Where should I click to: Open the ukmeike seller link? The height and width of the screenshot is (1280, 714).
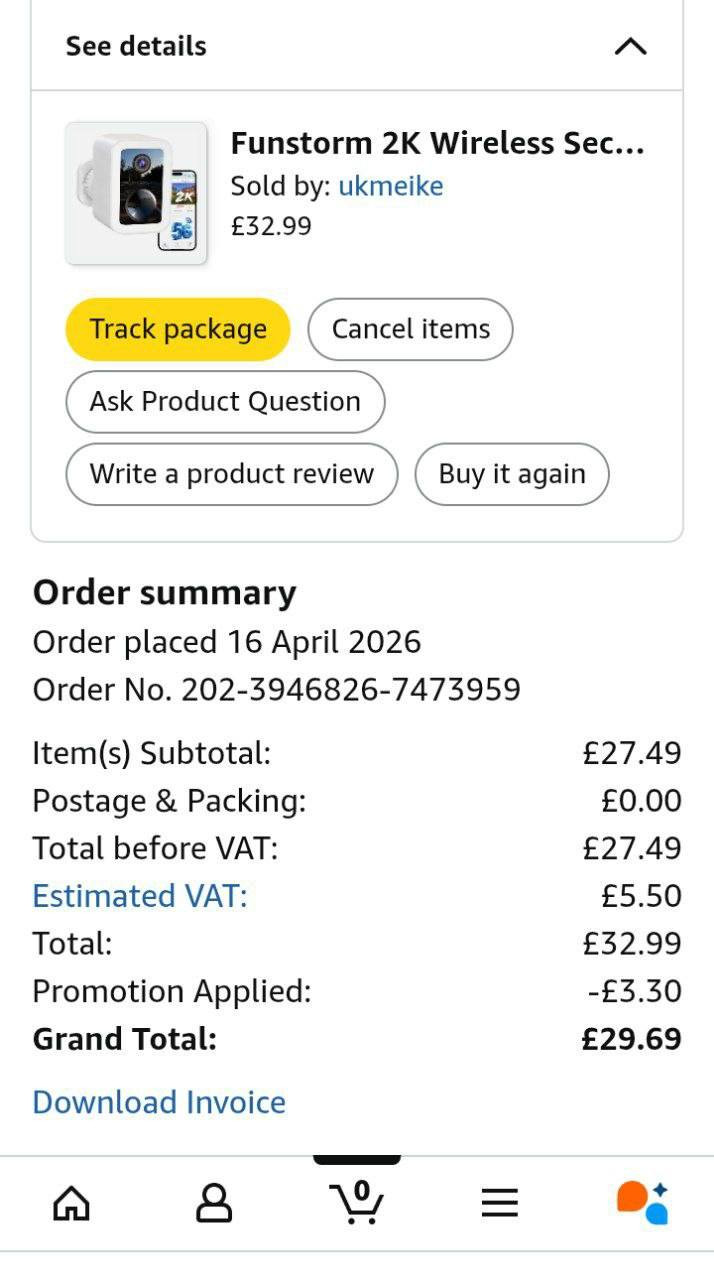391,186
